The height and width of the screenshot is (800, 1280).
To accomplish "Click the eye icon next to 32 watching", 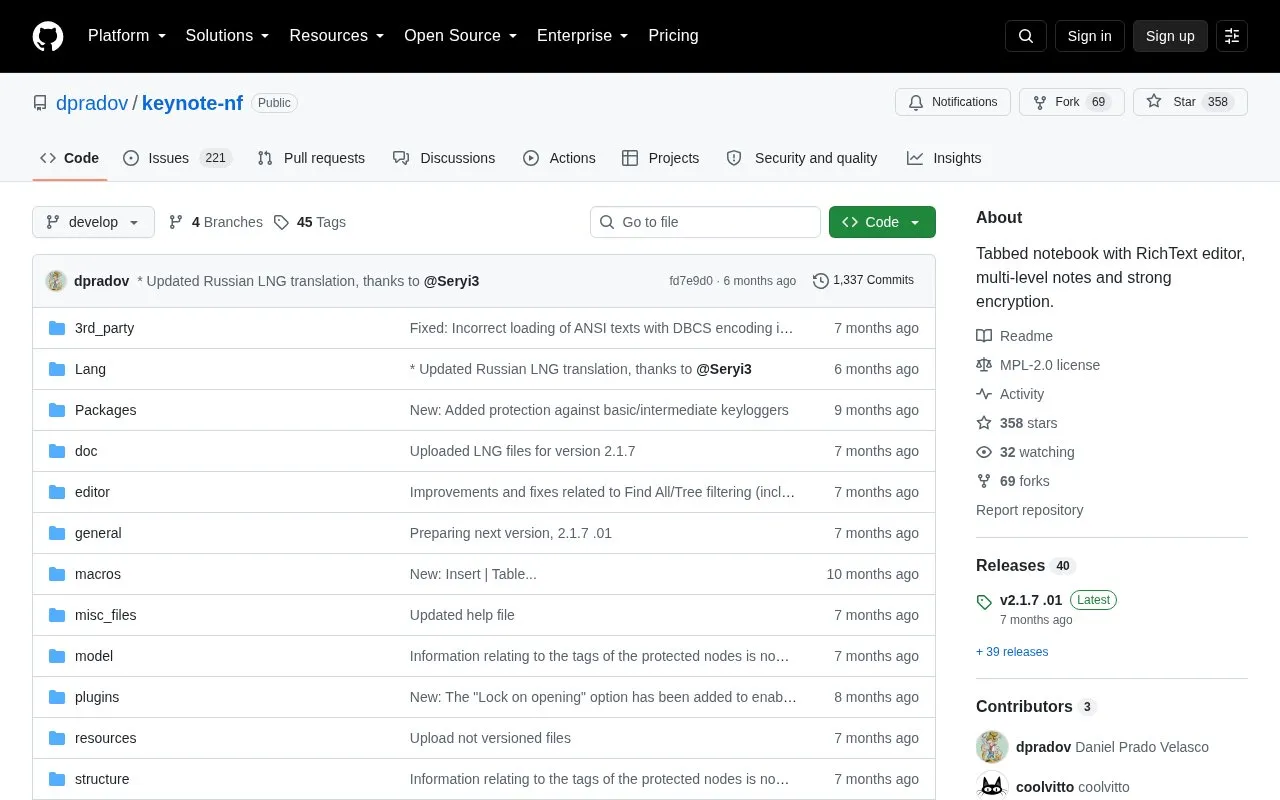I will pyautogui.click(x=984, y=452).
